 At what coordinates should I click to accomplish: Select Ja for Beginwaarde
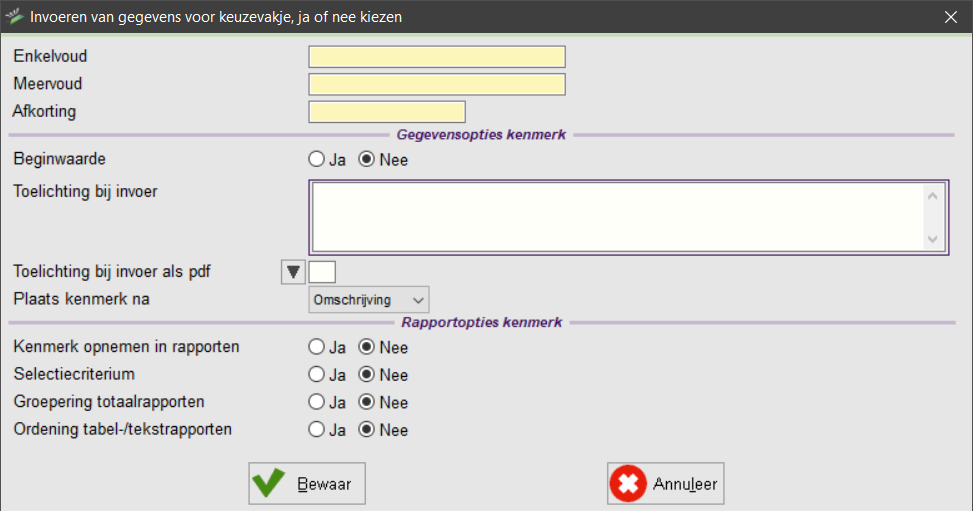pos(317,159)
